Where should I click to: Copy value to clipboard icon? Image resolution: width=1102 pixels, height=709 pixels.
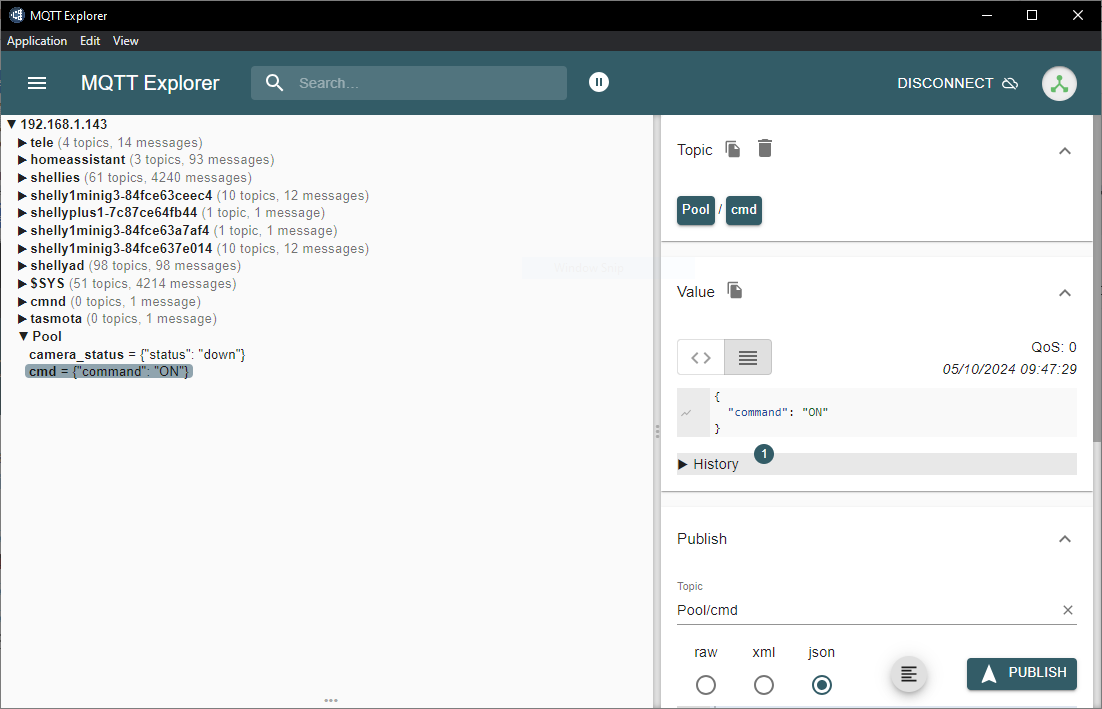(734, 290)
